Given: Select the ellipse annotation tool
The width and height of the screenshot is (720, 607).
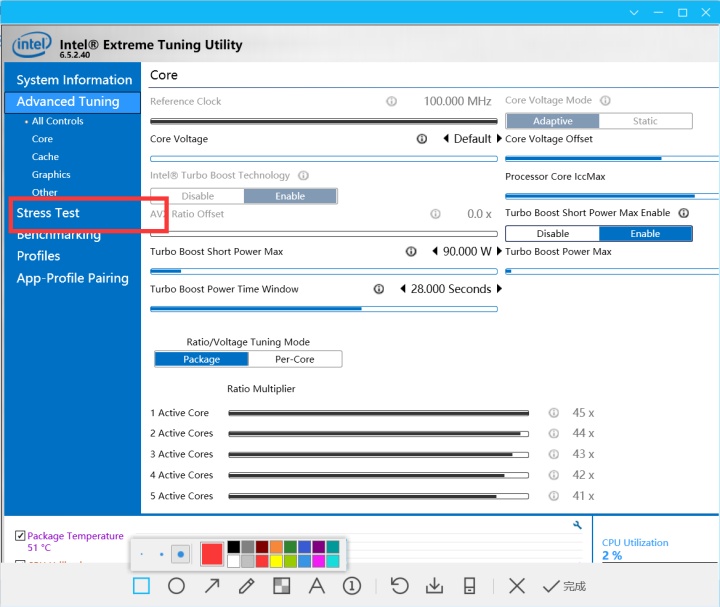Looking at the screenshot, I should click(x=176, y=586).
